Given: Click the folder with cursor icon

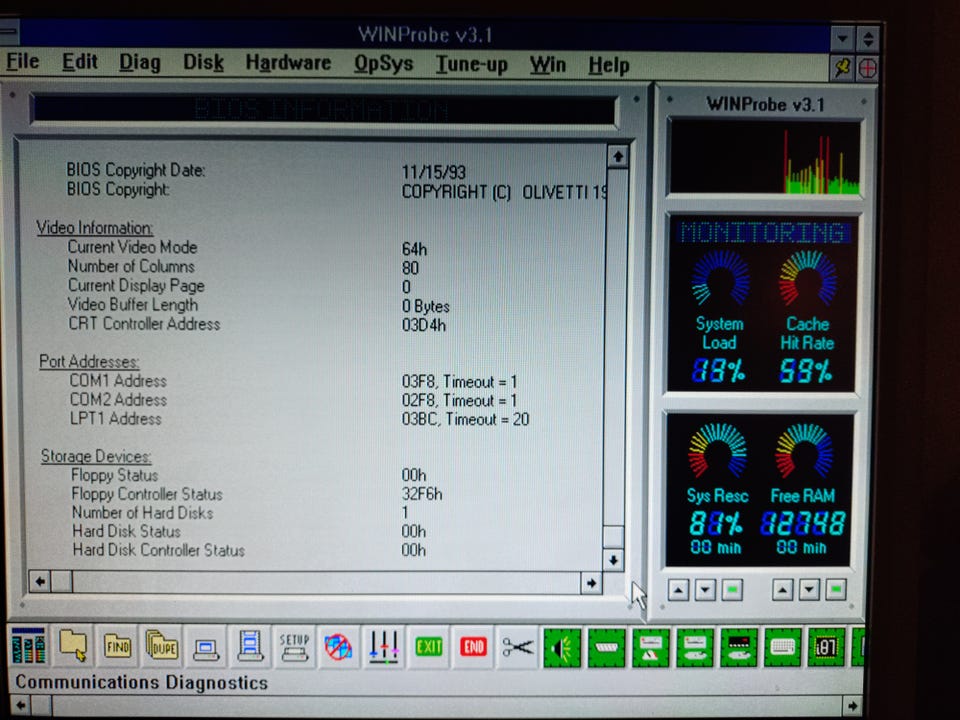Looking at the screenshot, I should [73, 646].
